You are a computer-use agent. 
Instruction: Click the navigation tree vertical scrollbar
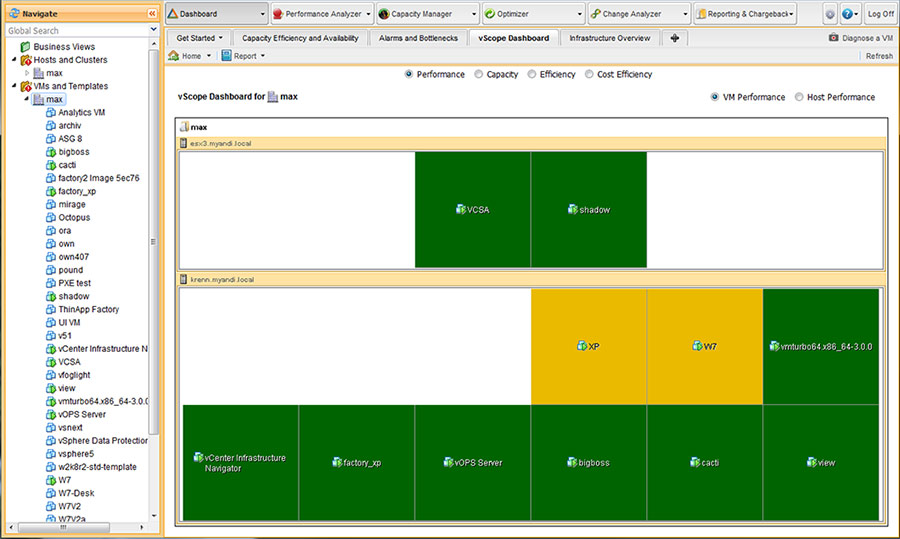click(x=153, y=241)
